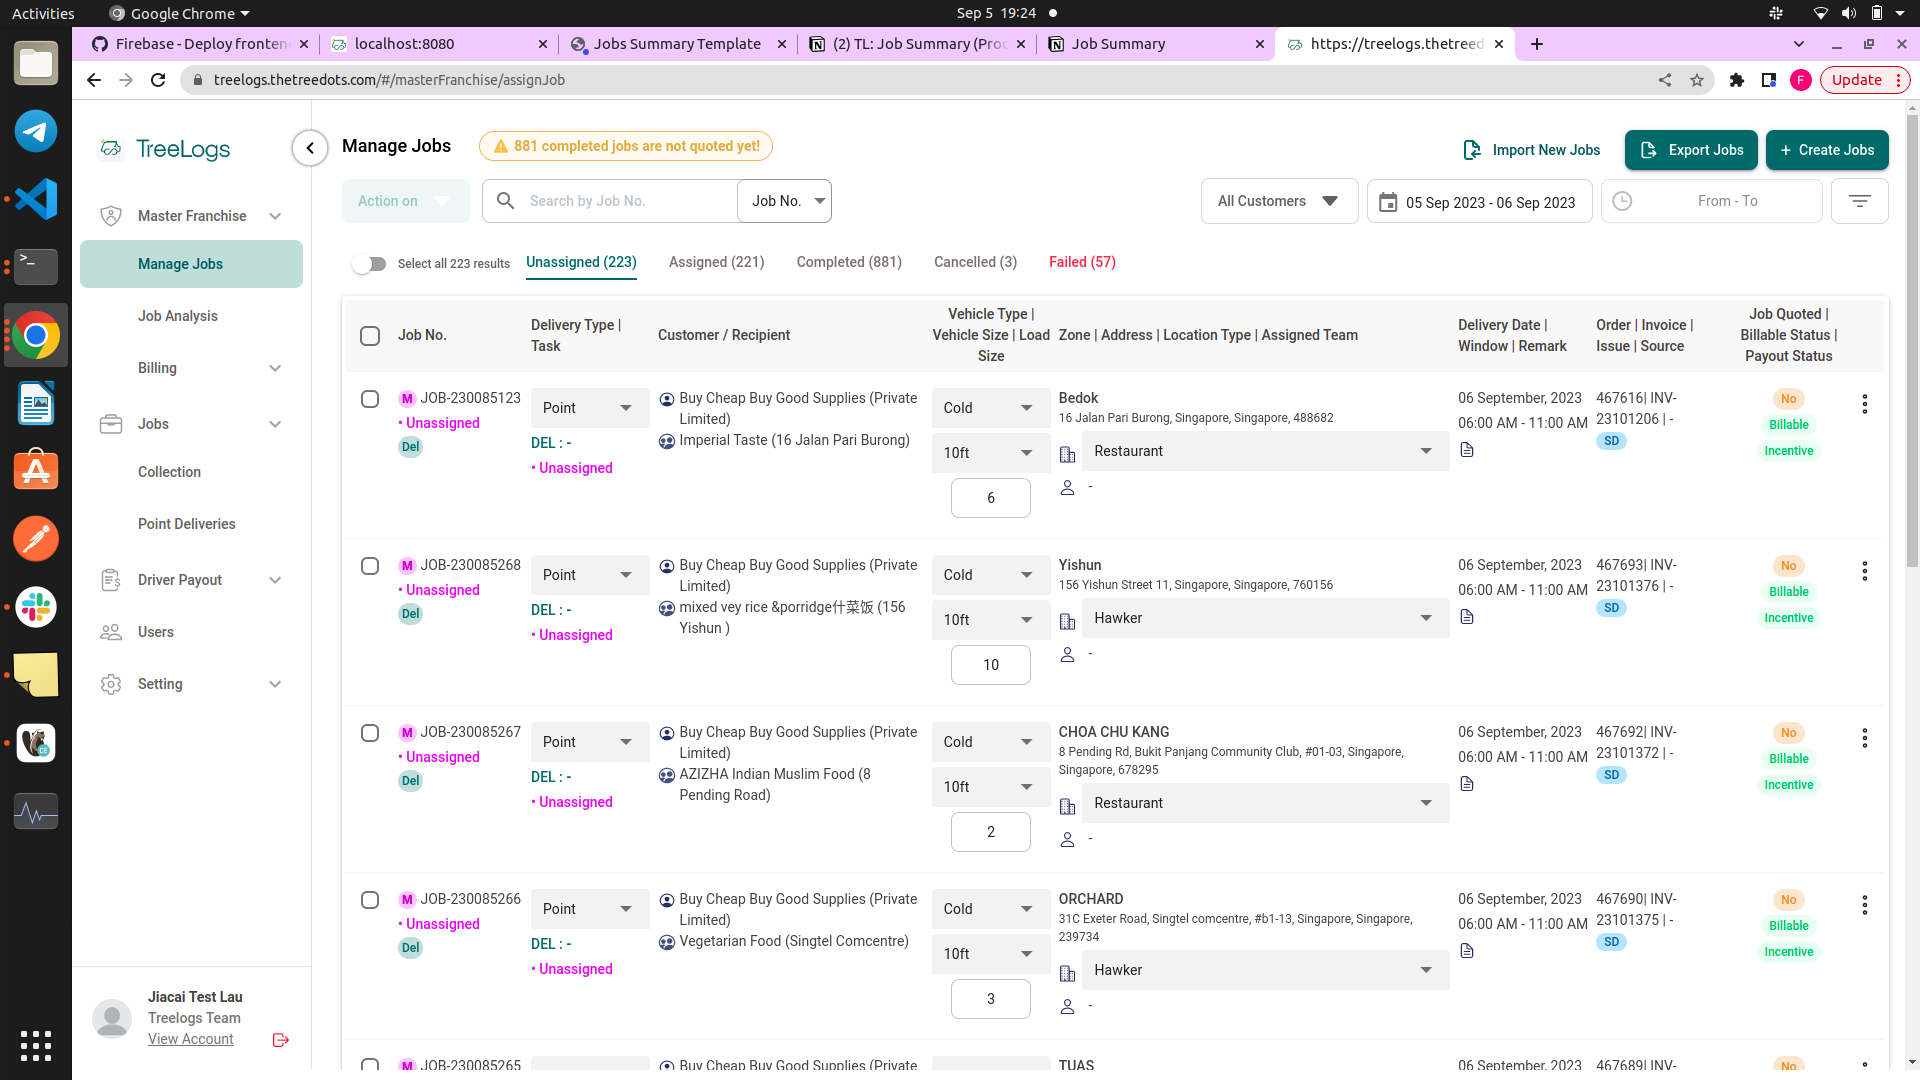
Task: Collapse sidebar with chevron arrow button
Action: (x=310, y=148)
